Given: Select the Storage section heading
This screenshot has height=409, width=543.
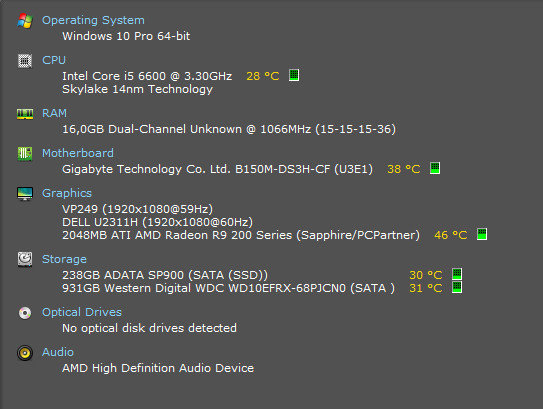Looking at the screenshot, I should (x=64, y=259).
